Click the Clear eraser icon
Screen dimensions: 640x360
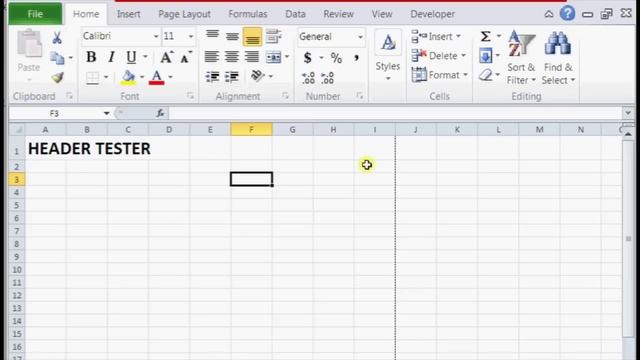click(486, 75)
